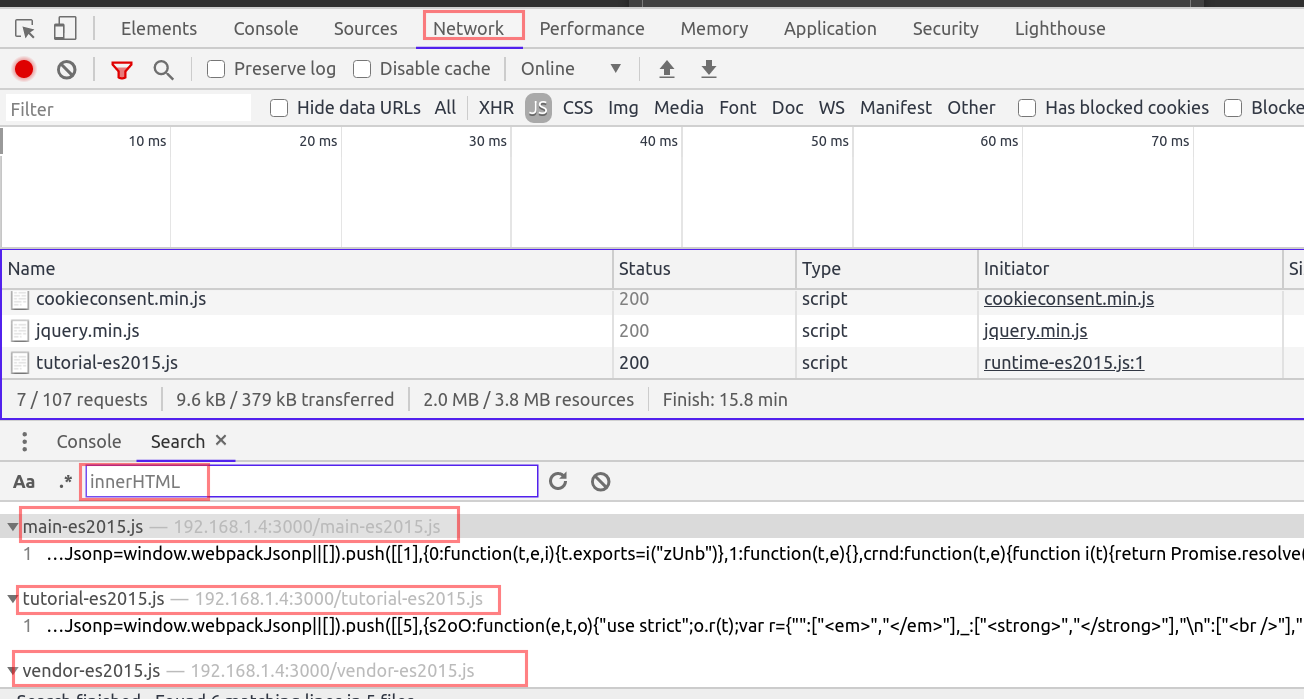Select the Manifest filter type
Screen dimensions: 1304x699
(896, 108)
